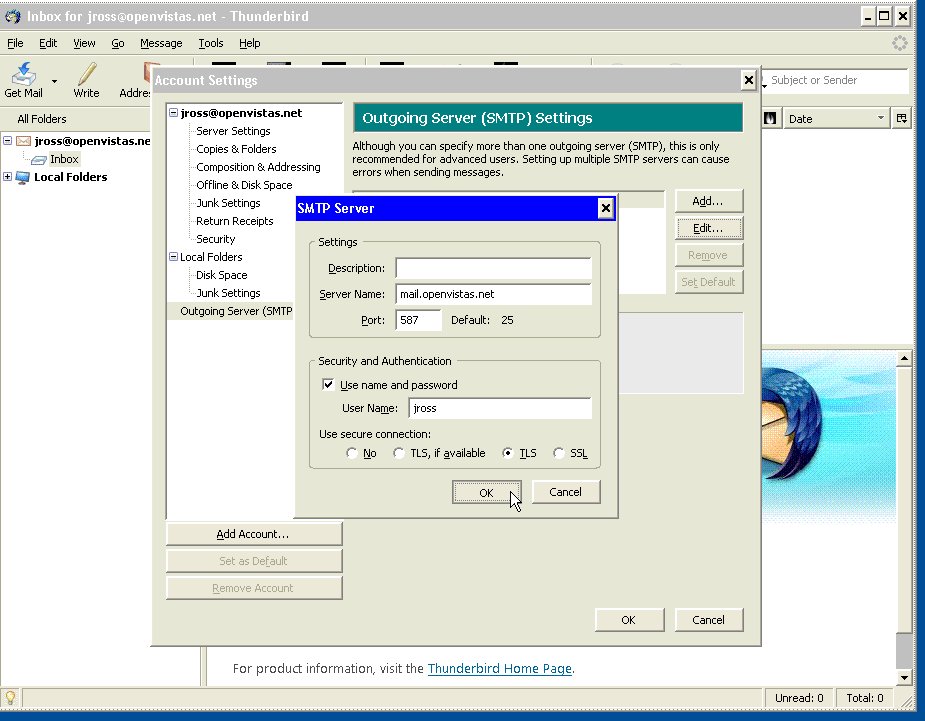Viewport: 925px width, 721px height.
Task: Select TLS, if available radio button
Action: tap(399, 453)
